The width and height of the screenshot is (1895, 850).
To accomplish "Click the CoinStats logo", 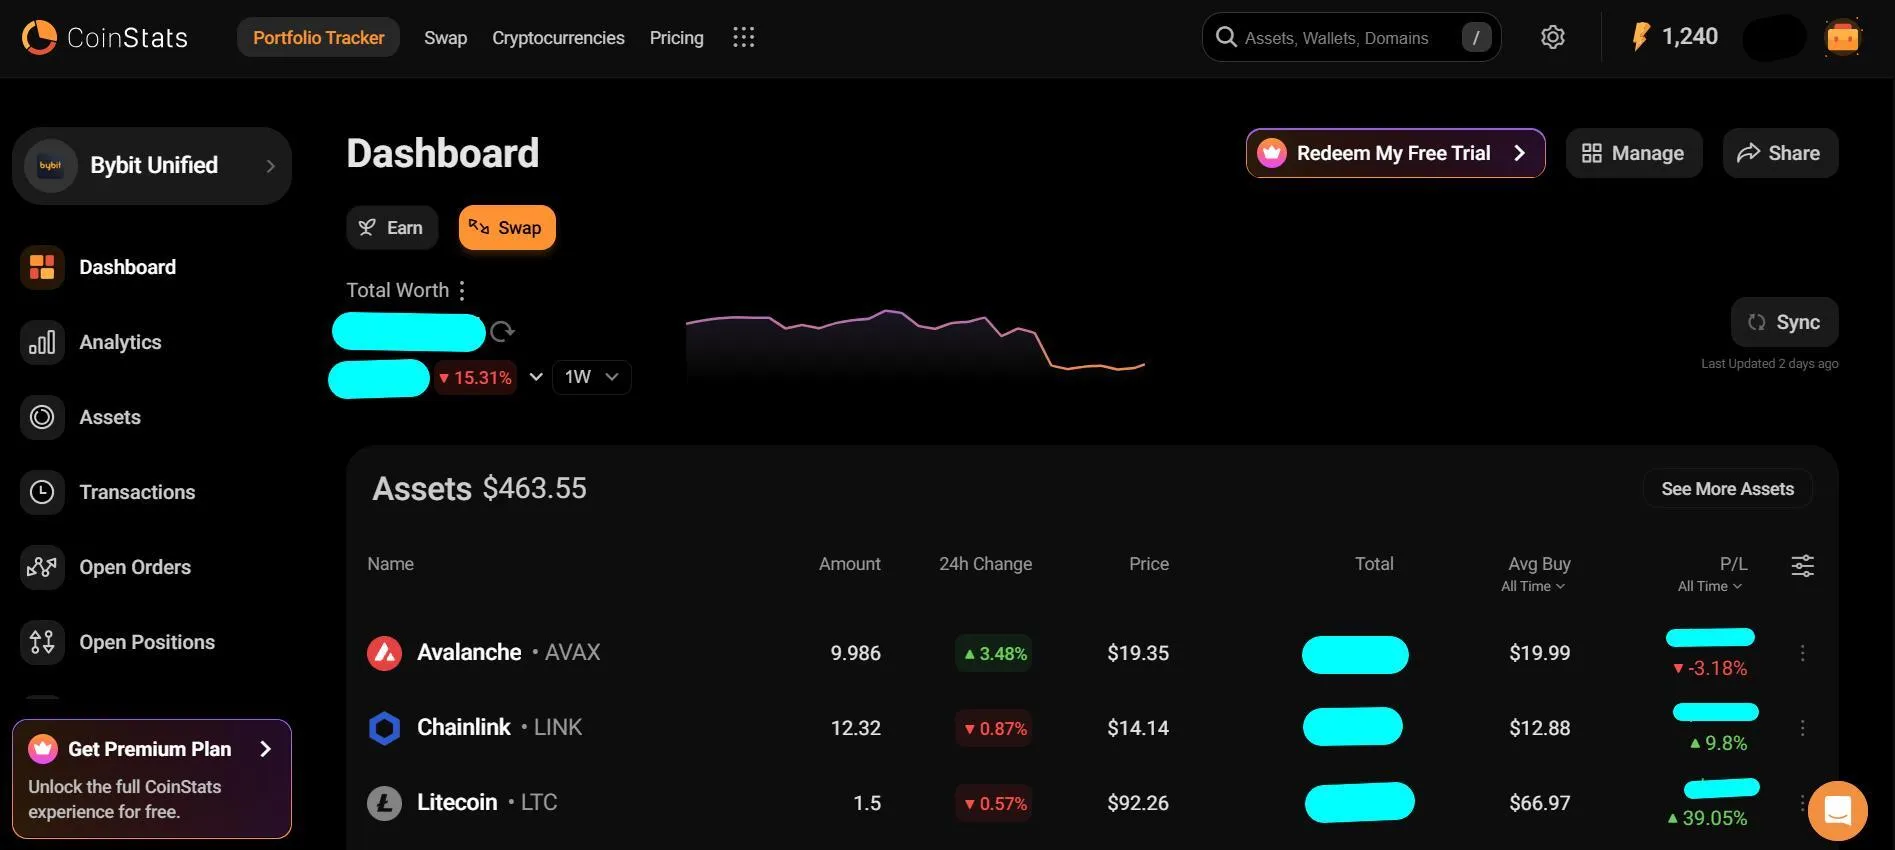I will [104, 38].
